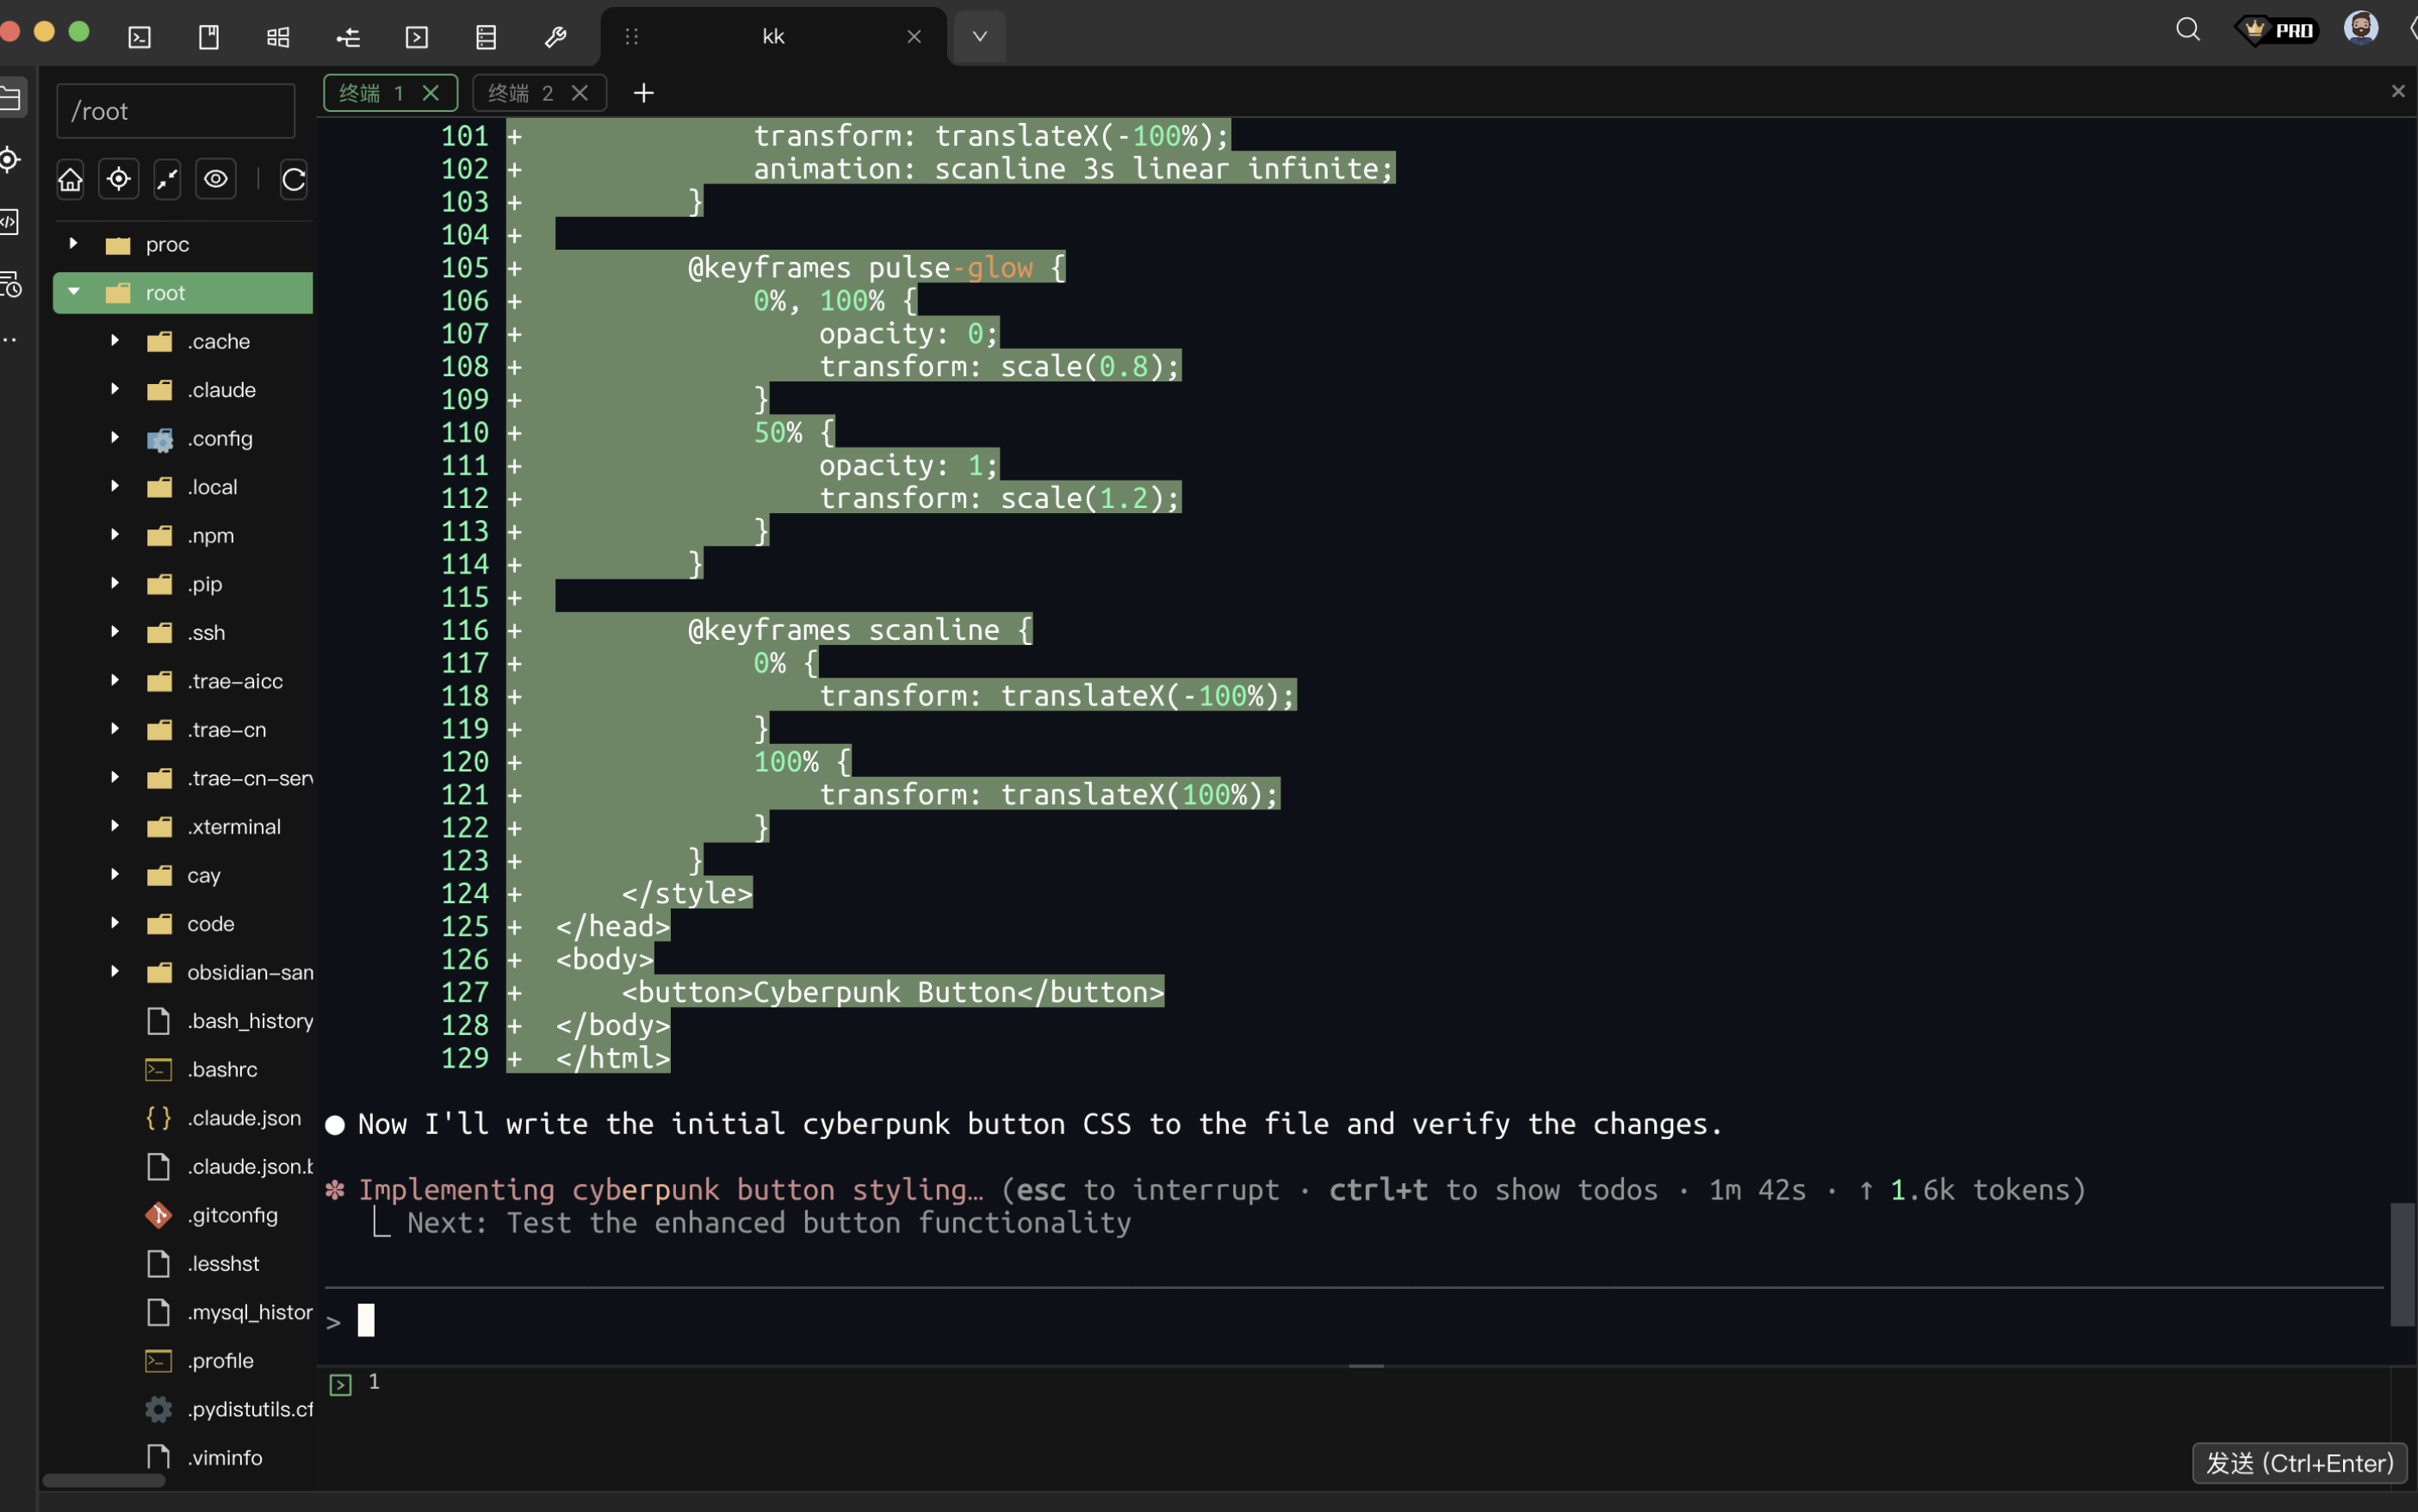Open the session dropdown chevron next to kk tab
2418x1512 pixels.
(979, 37)
